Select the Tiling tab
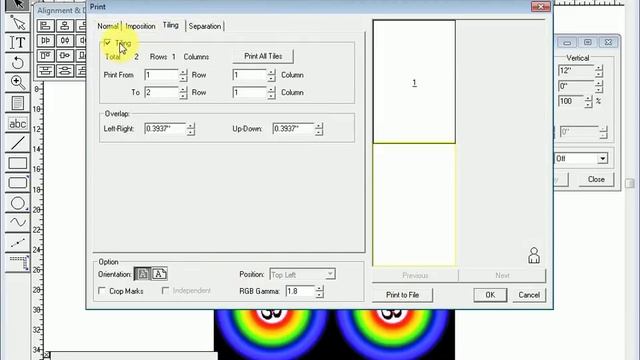Image resolution: width=640 pixels, height=360 pixels. pos(171,25)
